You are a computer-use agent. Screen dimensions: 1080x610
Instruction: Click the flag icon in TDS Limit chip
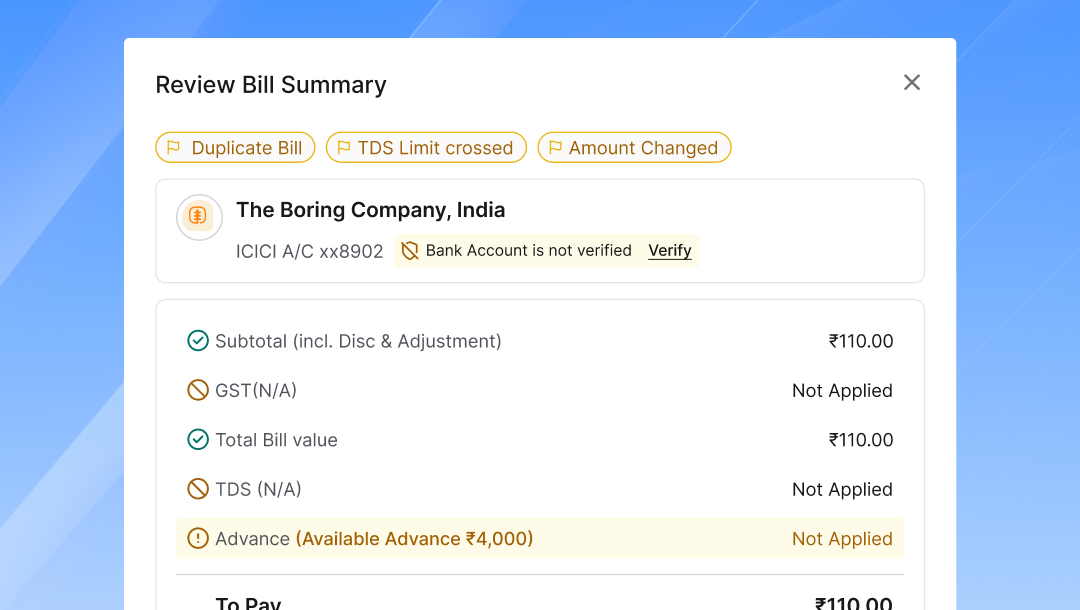click(344, 147)
